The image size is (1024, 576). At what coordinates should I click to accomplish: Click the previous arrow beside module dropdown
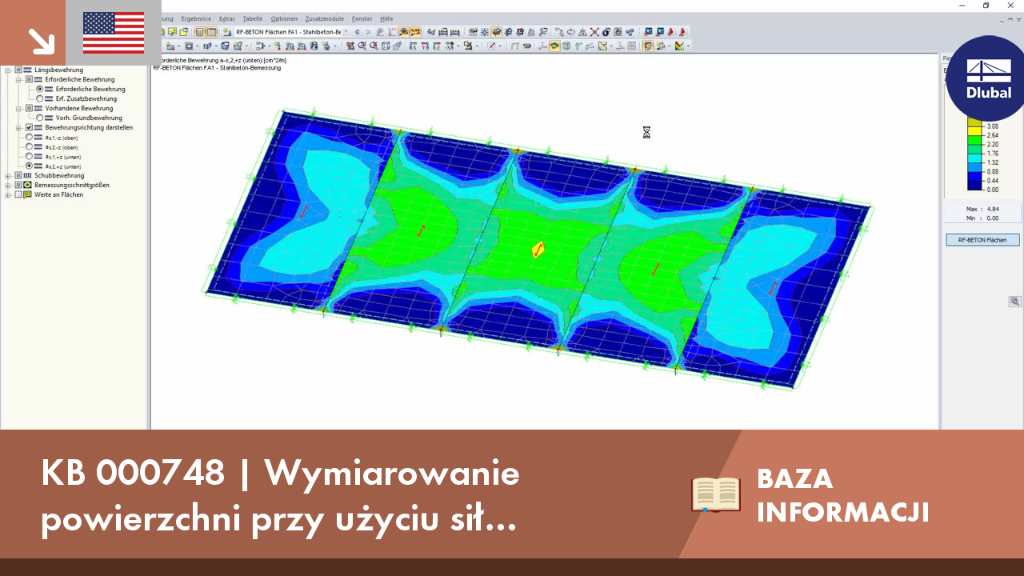point(357,32)
